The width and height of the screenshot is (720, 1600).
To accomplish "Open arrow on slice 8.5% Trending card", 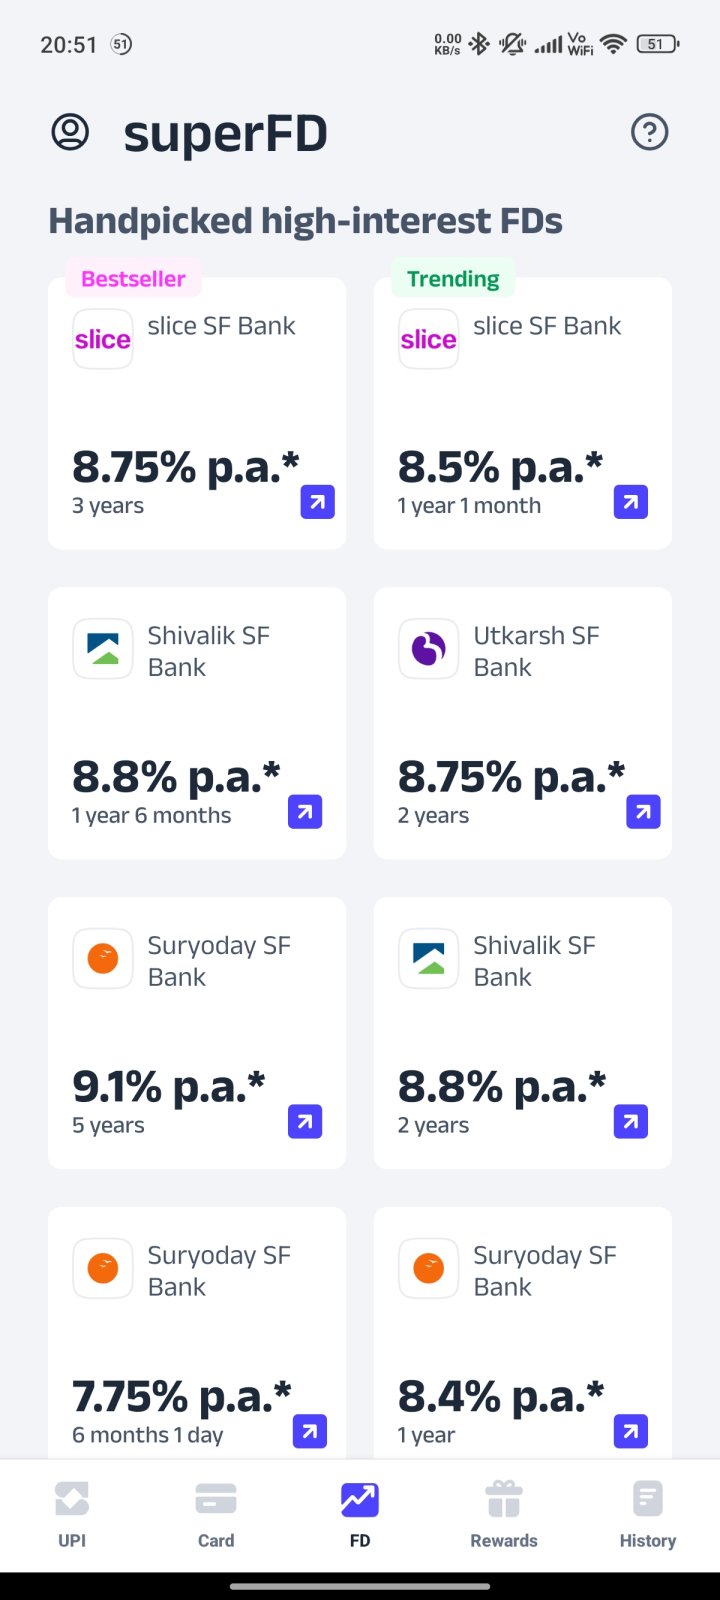I will (x=630, y=502).
